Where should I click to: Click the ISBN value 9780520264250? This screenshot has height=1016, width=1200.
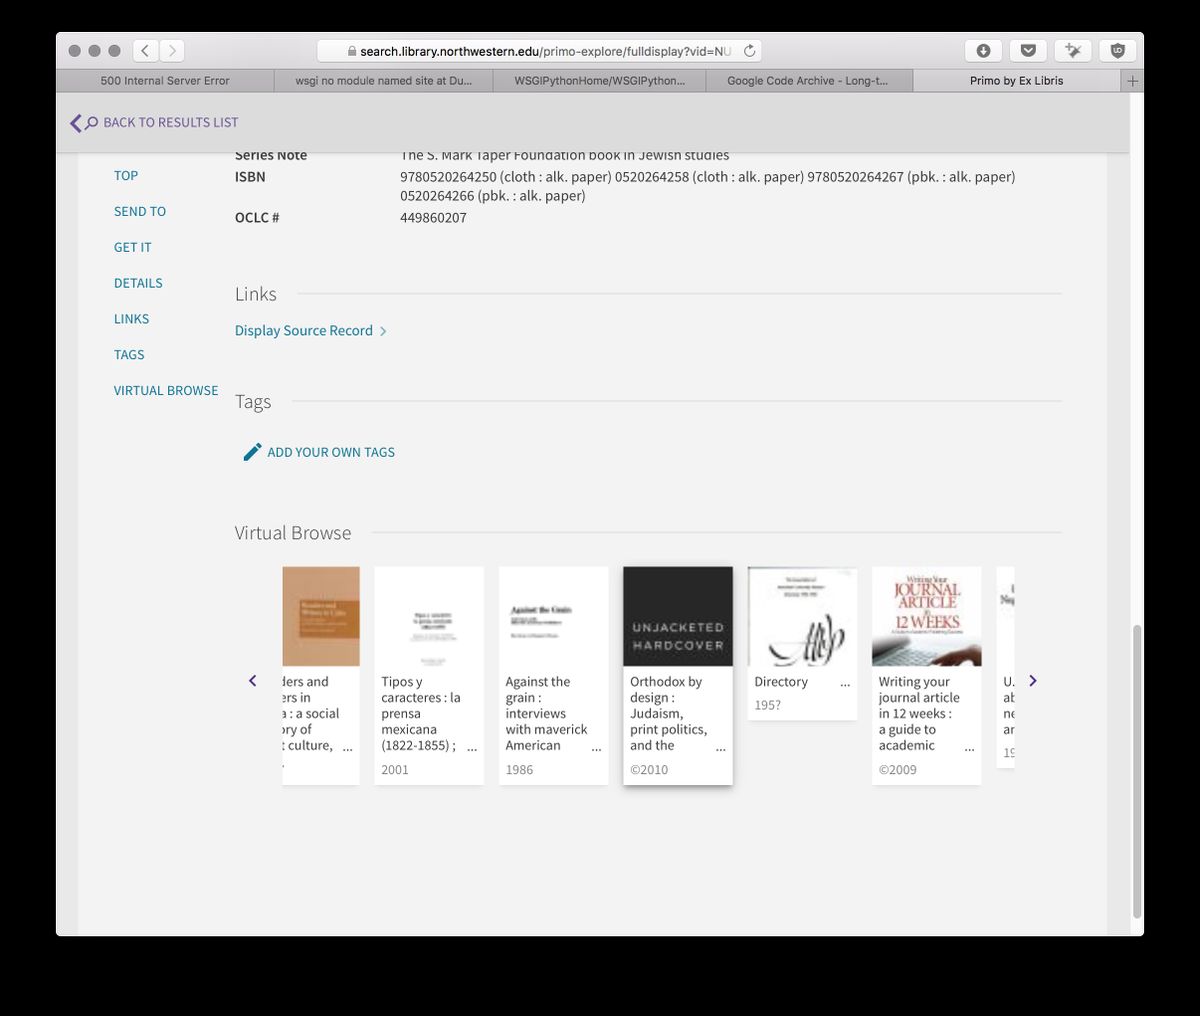click(448, 177)
